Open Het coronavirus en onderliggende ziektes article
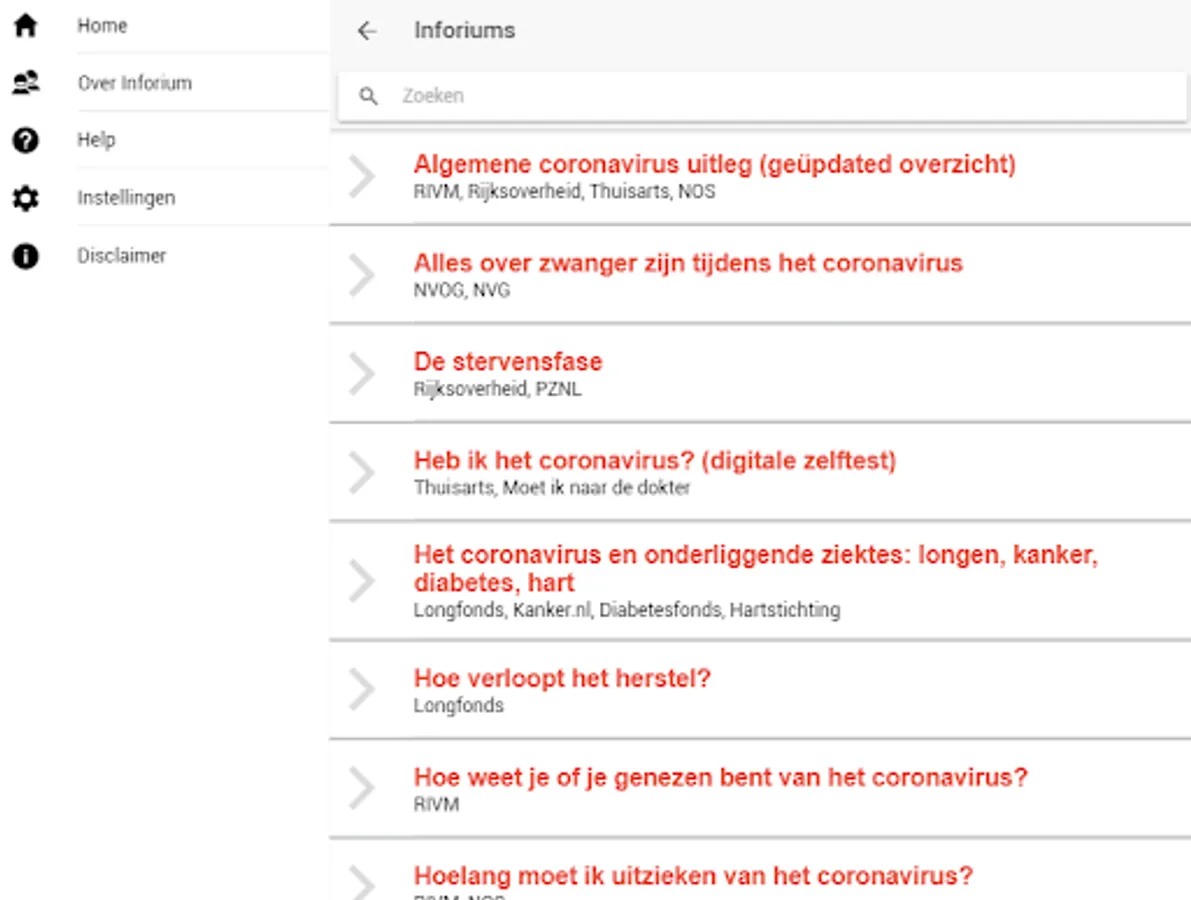The image size is (1191, 900). pos(755,568)
